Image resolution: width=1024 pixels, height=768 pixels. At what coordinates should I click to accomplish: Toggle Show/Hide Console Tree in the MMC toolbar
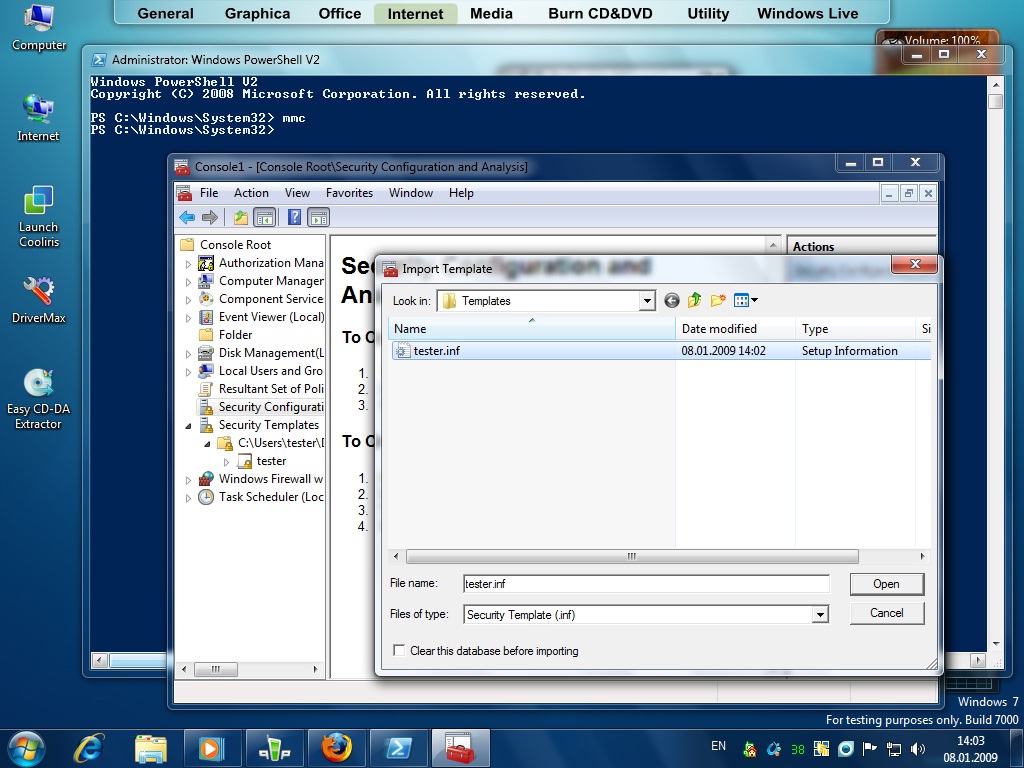click(x=264, y=217)
